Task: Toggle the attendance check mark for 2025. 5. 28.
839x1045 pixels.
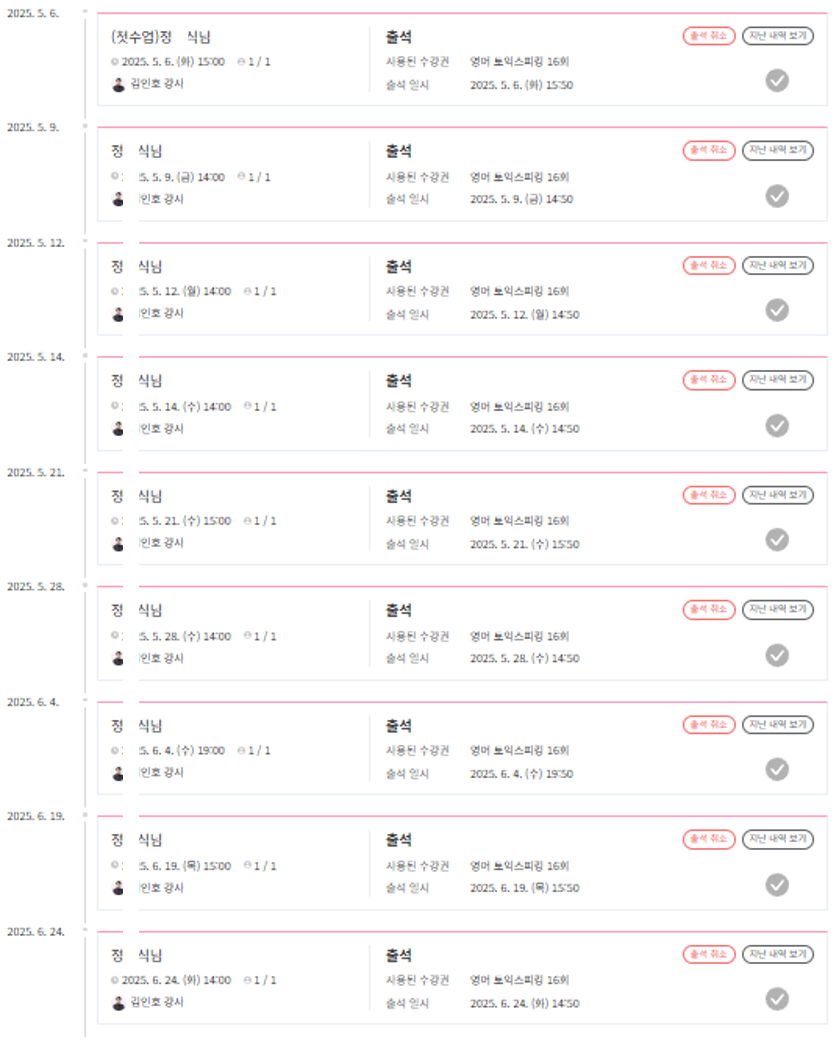Action: 777,655
